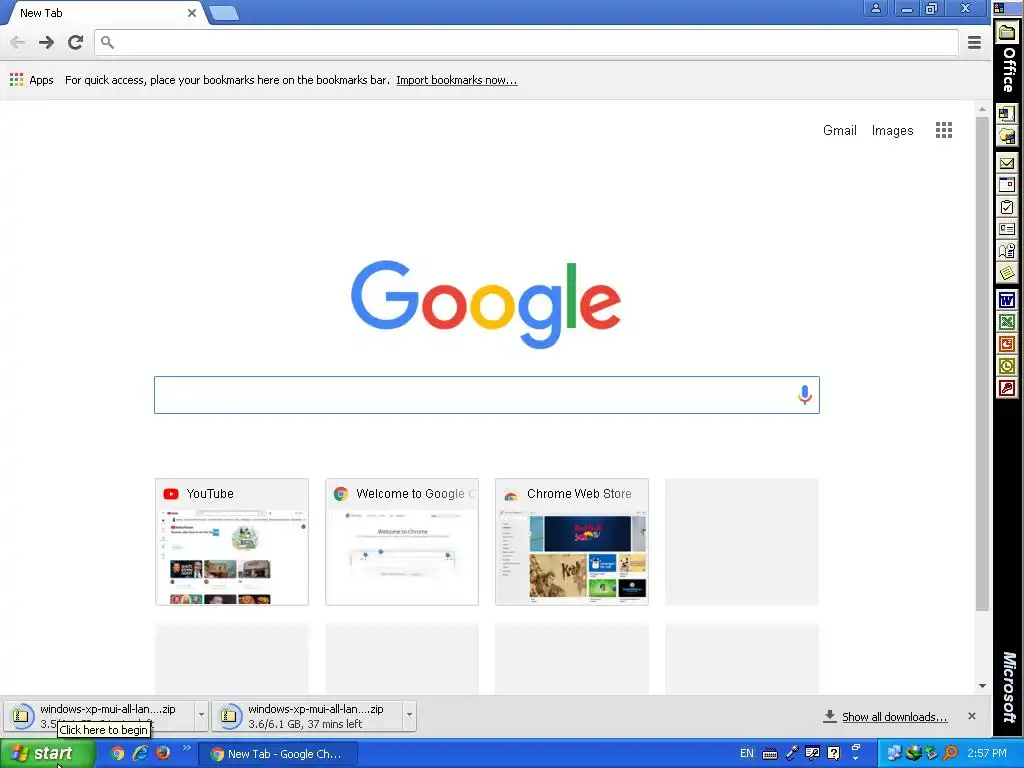The image size is (1024, 768).
Task: Click the EN language indicator
Action: click(746, 753)
